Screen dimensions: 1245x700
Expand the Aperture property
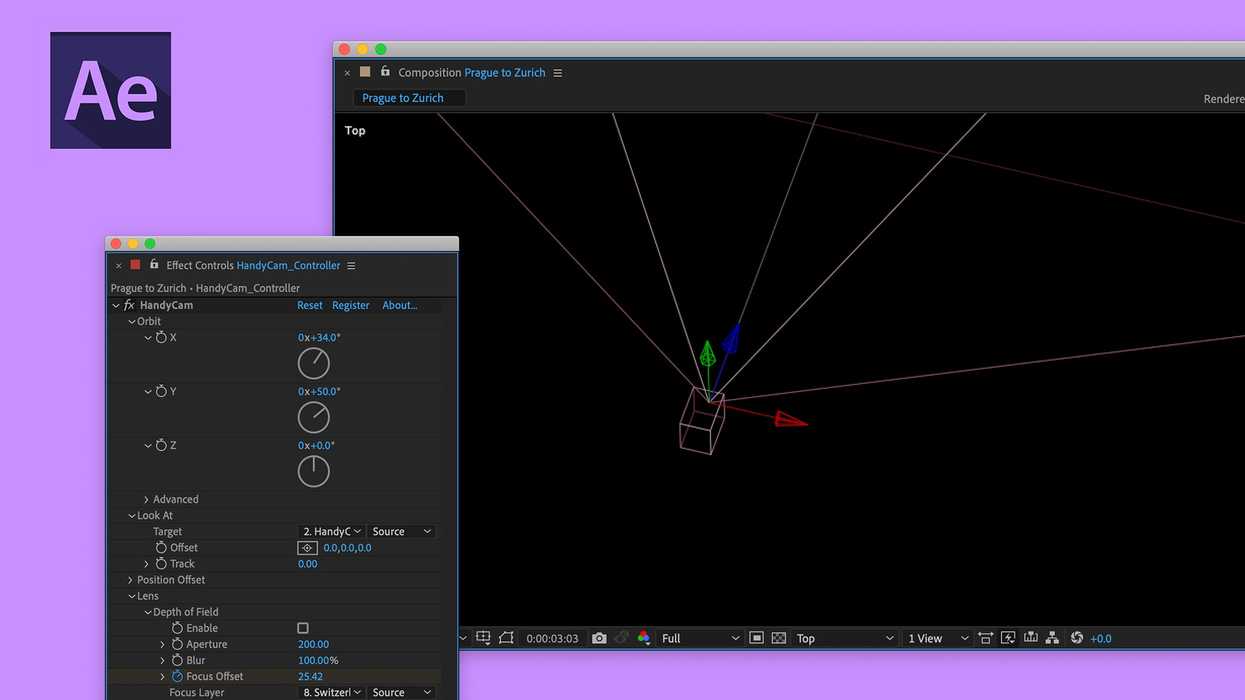[162, 644]
